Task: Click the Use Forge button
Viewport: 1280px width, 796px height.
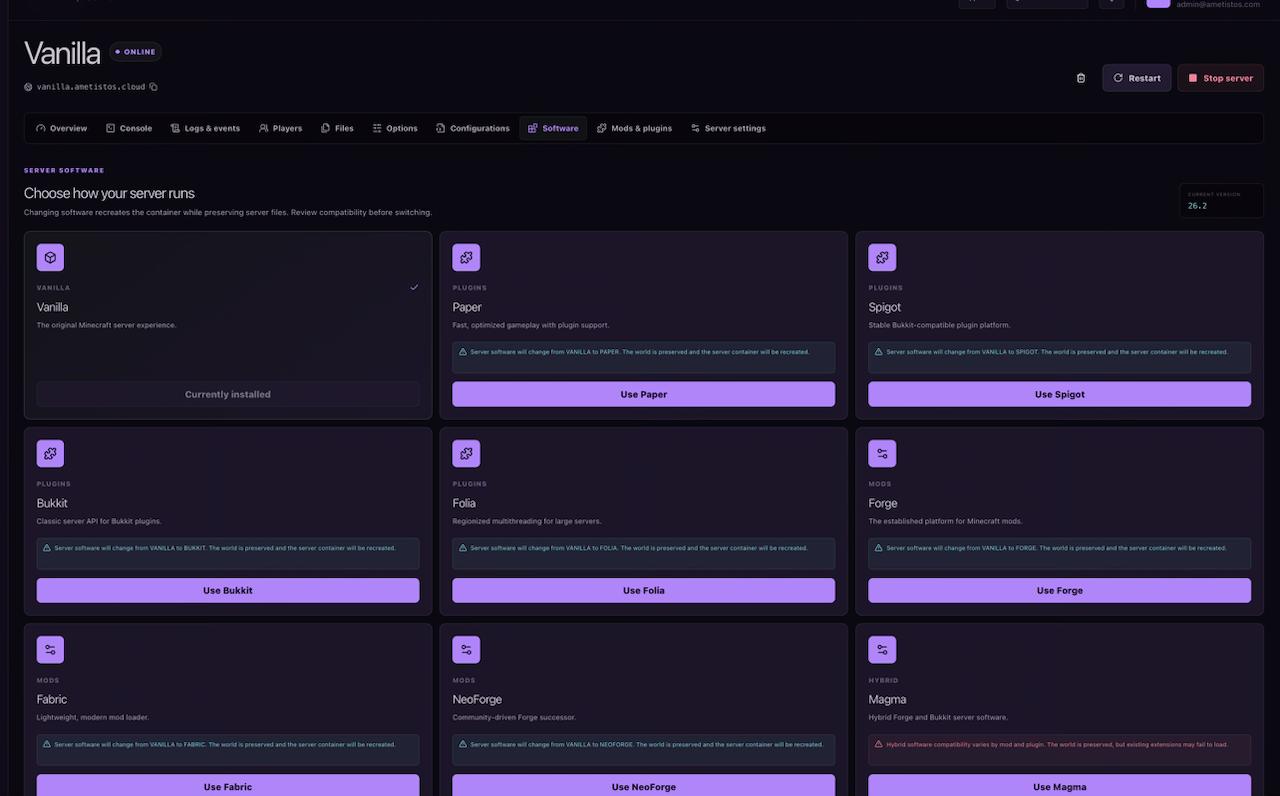Action: click(1059, 590)
